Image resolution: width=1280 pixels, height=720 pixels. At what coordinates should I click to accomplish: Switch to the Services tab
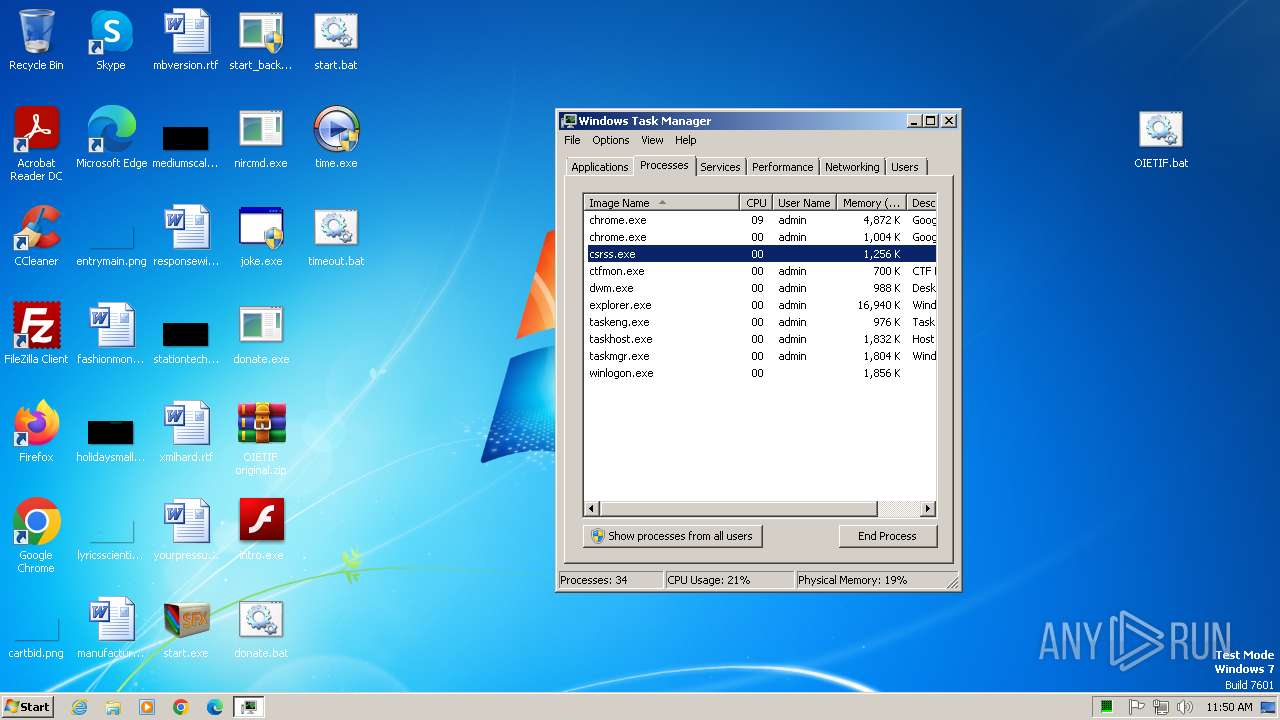click(x=720, y=167)
